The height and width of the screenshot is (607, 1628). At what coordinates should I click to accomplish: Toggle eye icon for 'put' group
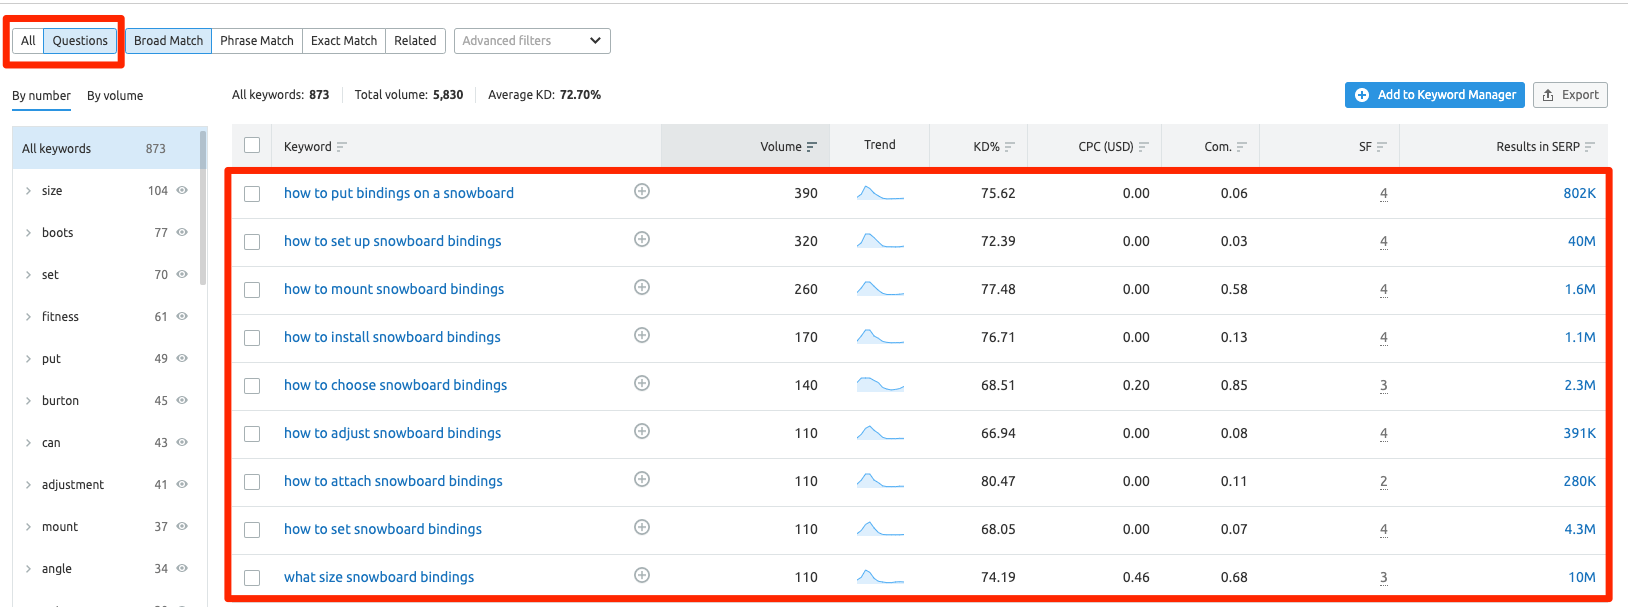point(182,358)
